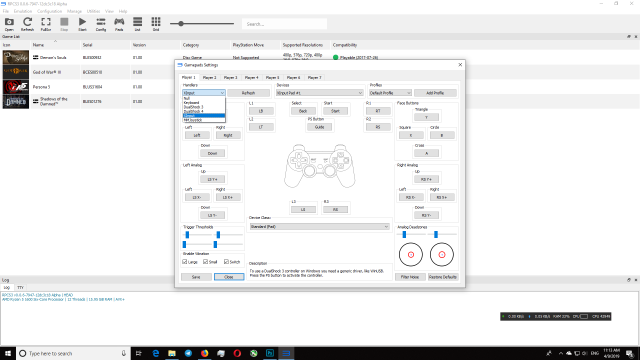Click the Save button in Gamepads Settings
The width and height of the screenshot is (640, 360).
tap(196, 277)
